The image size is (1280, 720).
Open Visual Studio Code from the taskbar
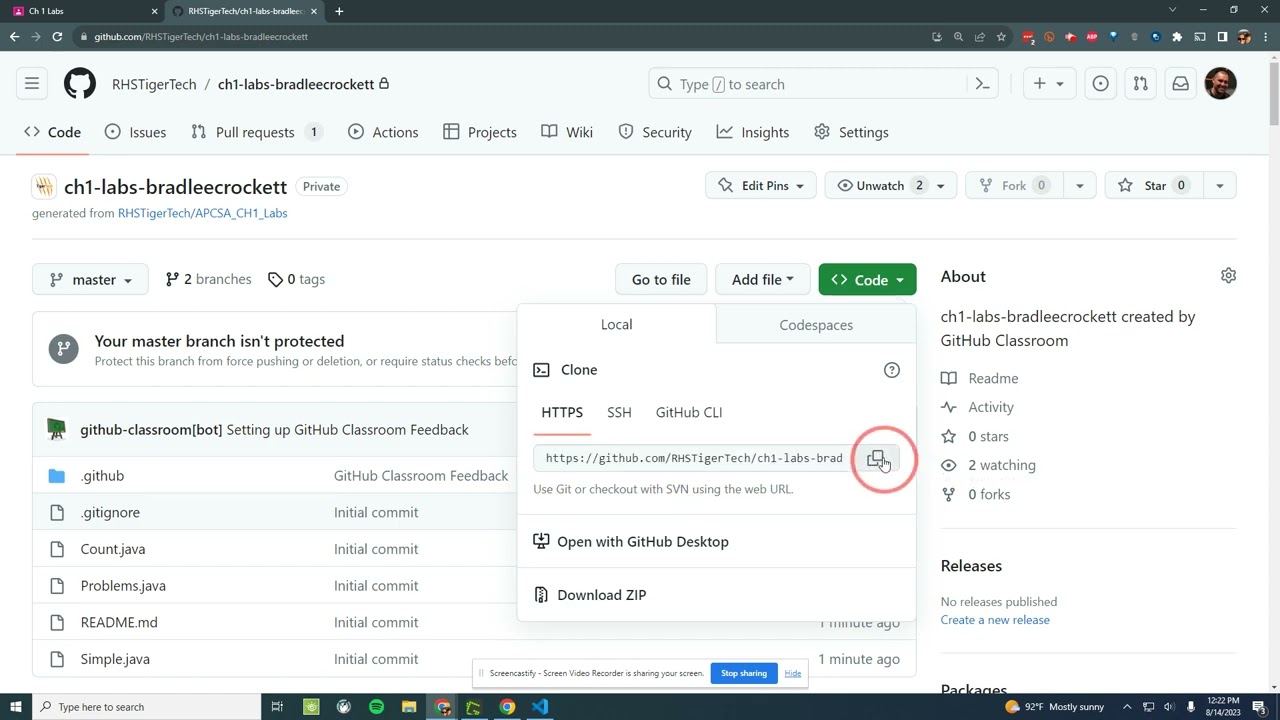click(540, 707)
